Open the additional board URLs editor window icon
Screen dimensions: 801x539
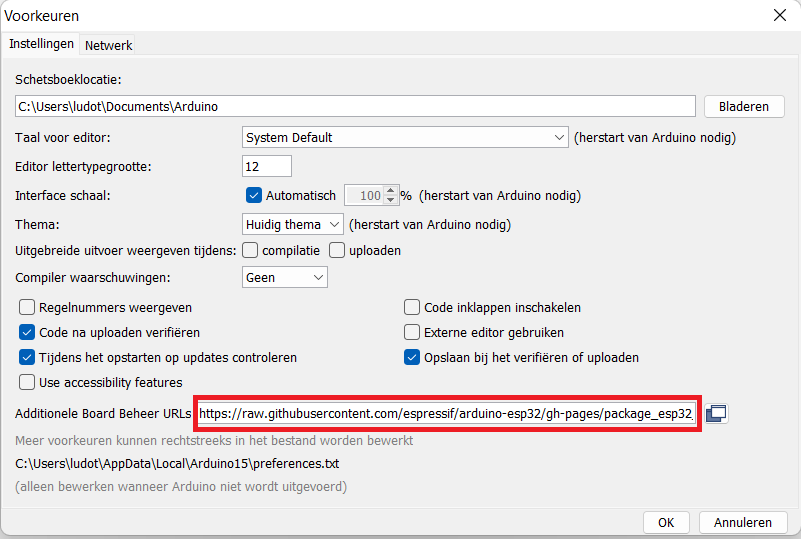coord(716,413)
